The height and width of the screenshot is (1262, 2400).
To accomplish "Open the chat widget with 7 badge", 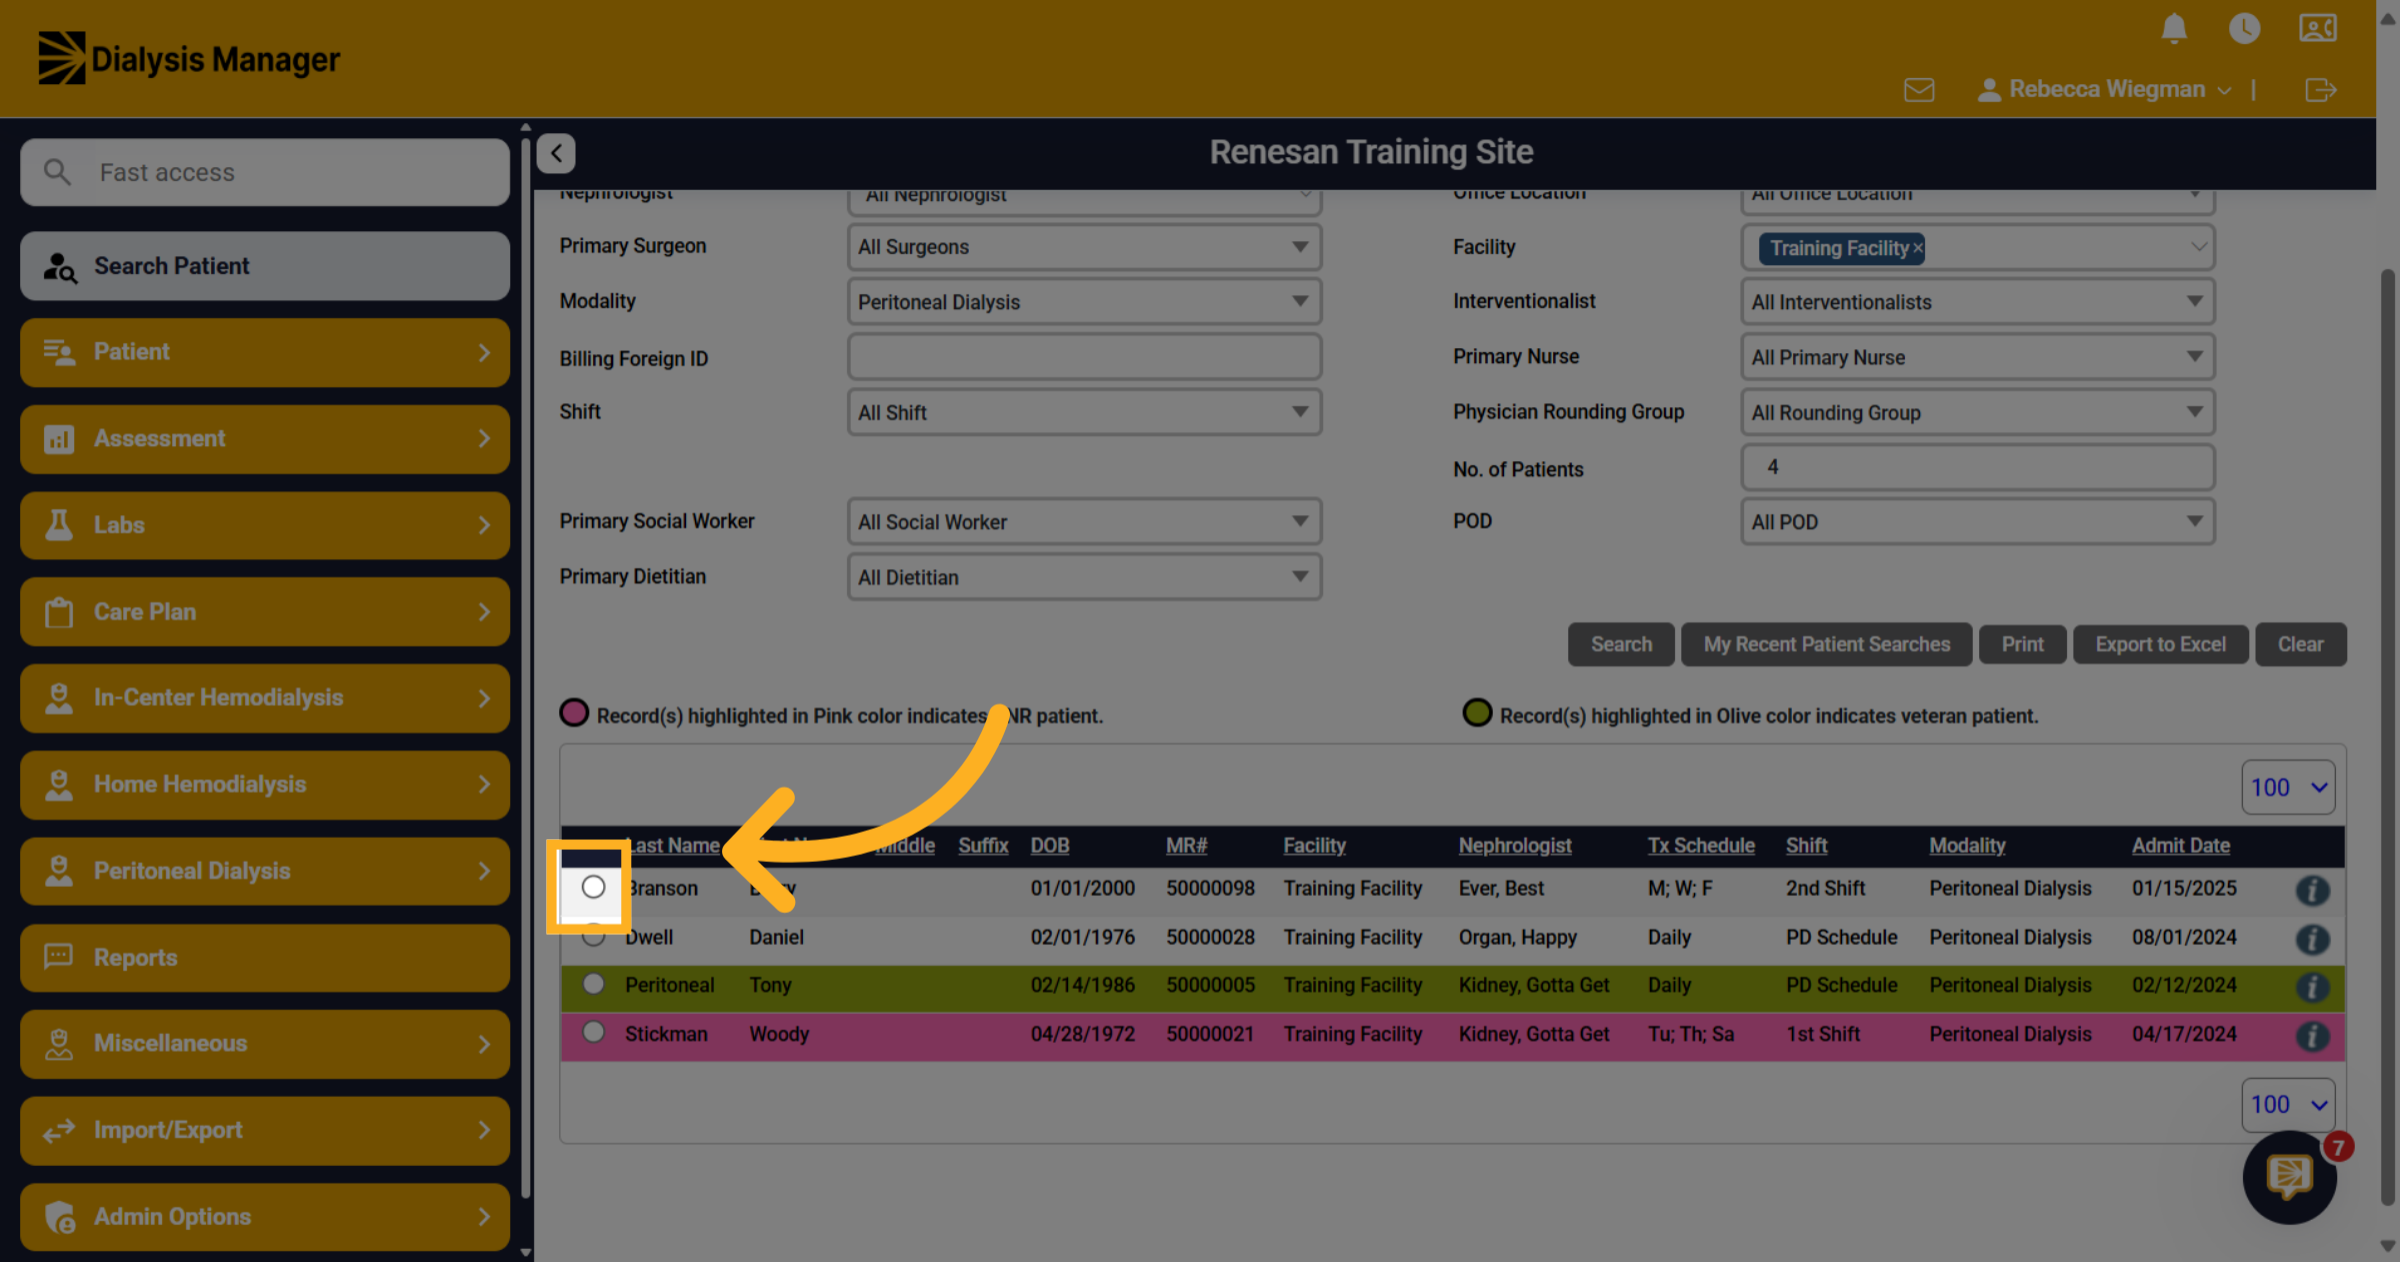I will click(x=2289, y=1176).
